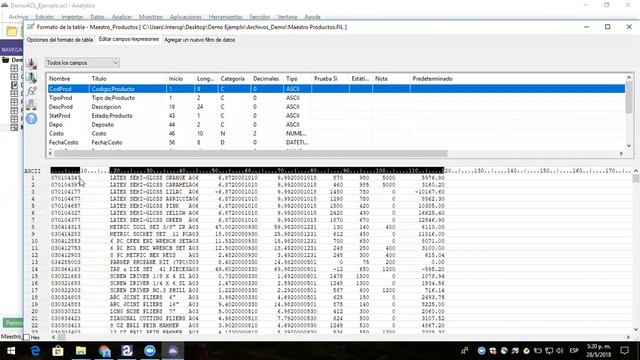This screenshot has height=360, width=640.
Task: Click the Categoría column header
Action: pyautogui.click(x=233, y=79)
